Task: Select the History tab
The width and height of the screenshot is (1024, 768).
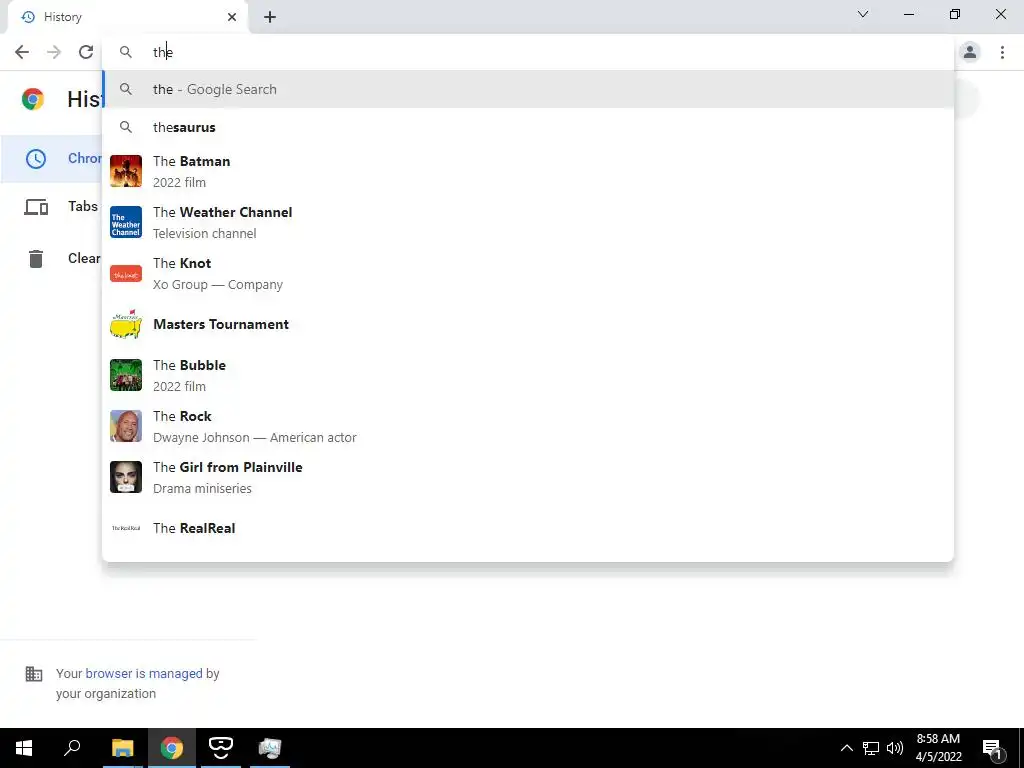Action: click(x=127, y=18)
